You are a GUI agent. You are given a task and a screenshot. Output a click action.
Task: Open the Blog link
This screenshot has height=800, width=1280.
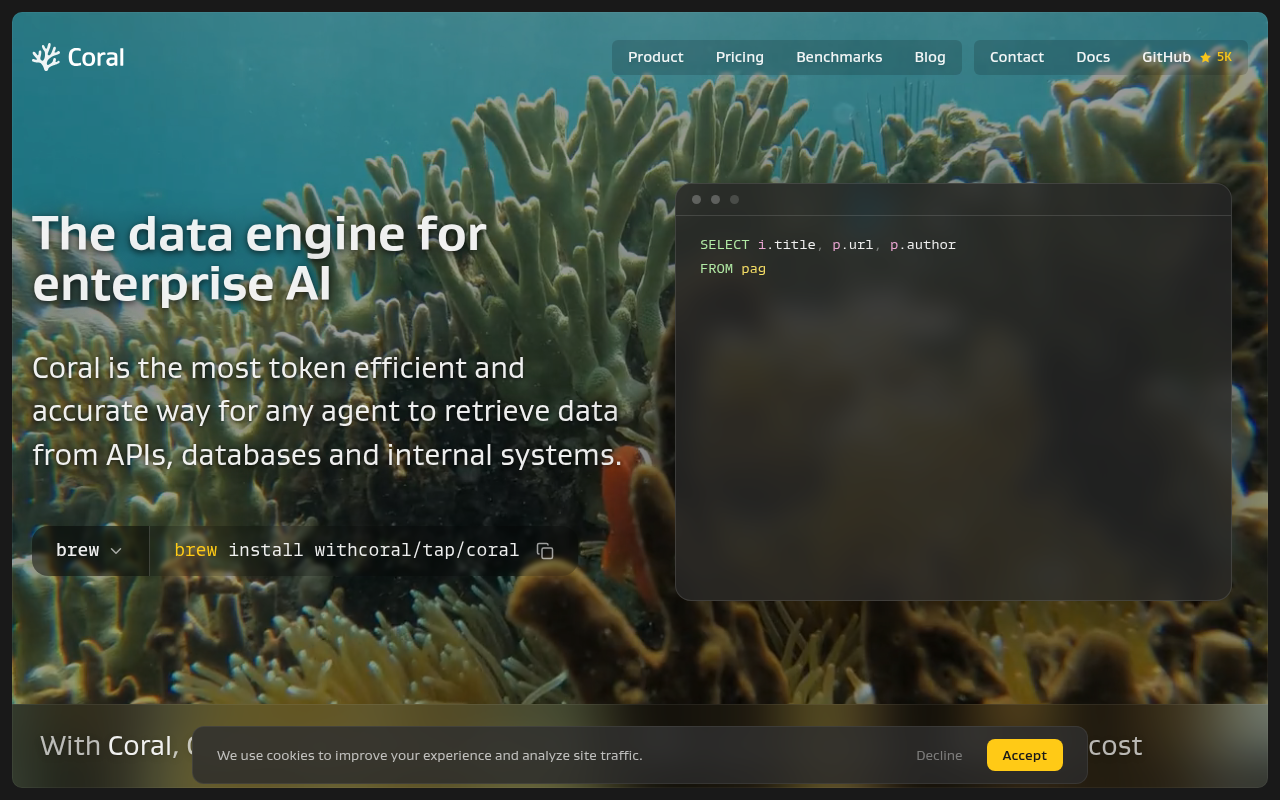pos(930,57)
